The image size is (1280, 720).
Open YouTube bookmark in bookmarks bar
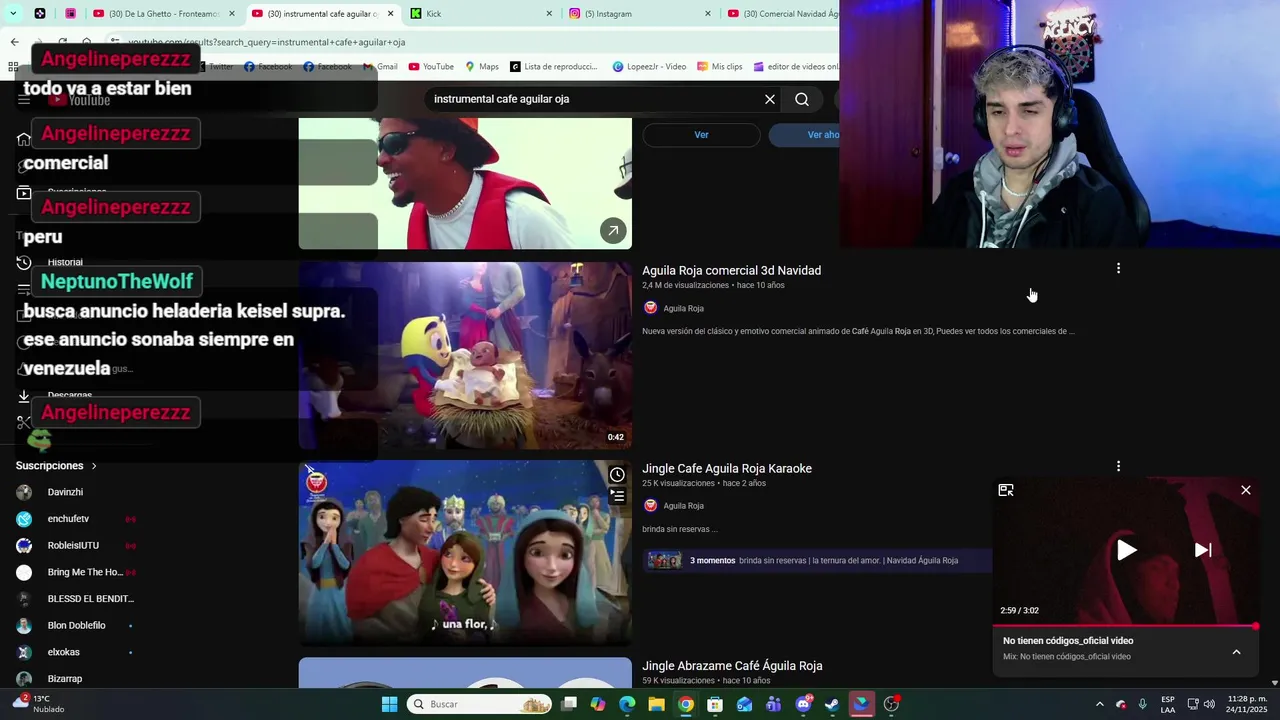pyautogui.click(x=431, y=67)
